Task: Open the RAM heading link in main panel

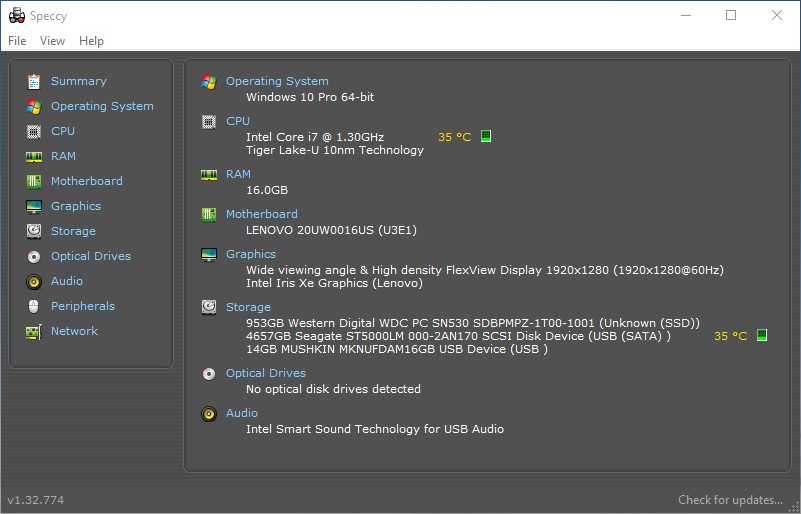Action: click(239, 175)
